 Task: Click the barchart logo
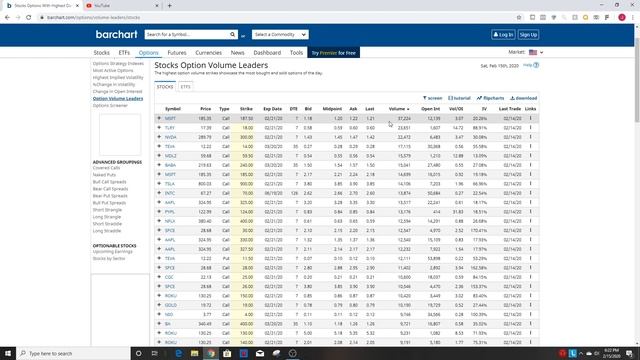pyautogui.click(x=116, y=35)
